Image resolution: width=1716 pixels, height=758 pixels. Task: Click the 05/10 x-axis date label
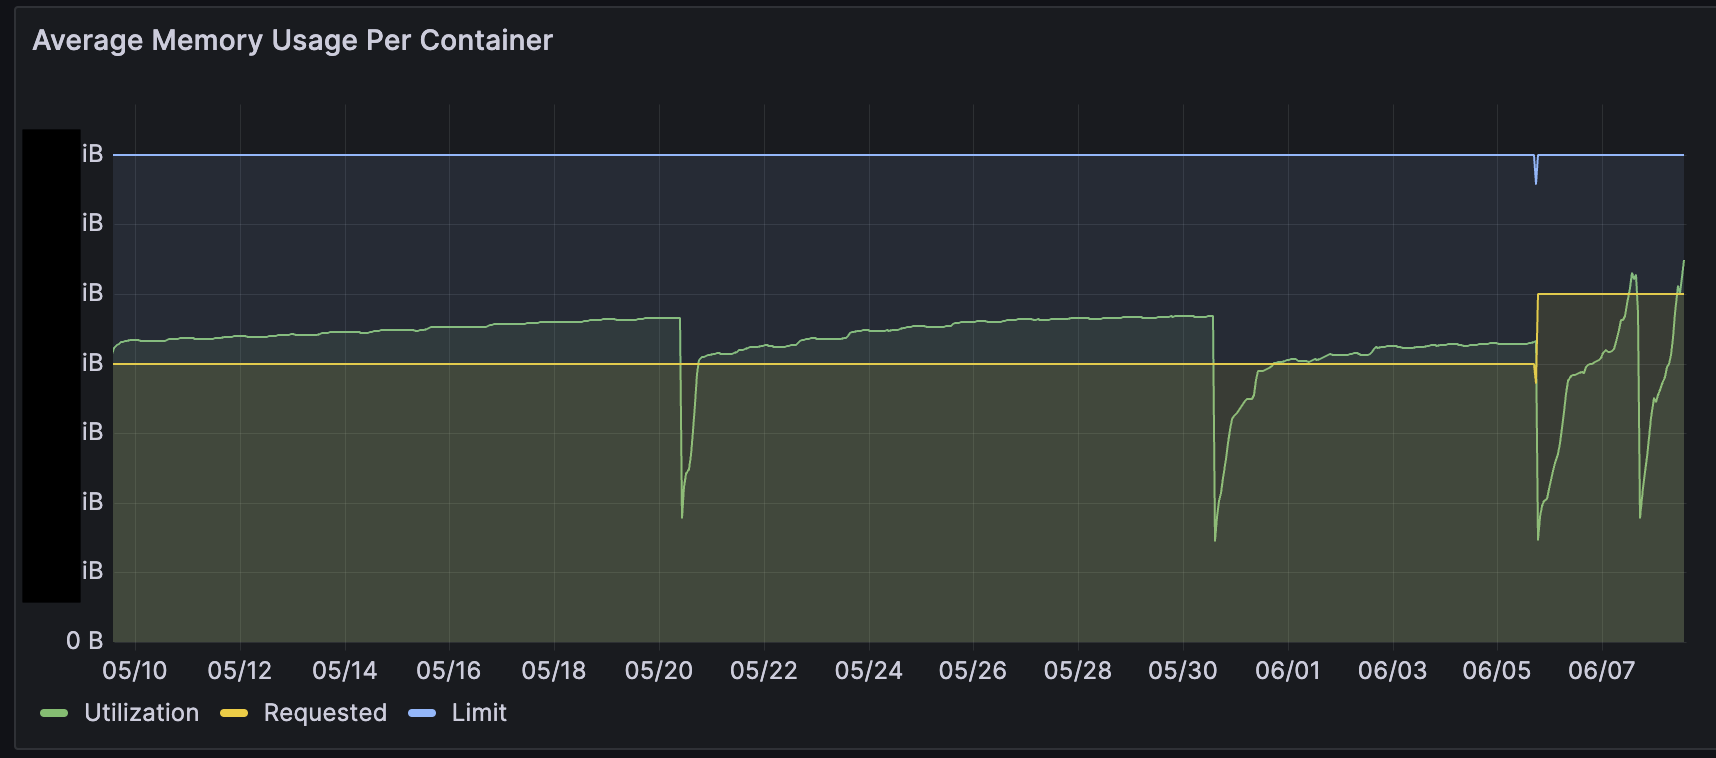click(135, 671)
